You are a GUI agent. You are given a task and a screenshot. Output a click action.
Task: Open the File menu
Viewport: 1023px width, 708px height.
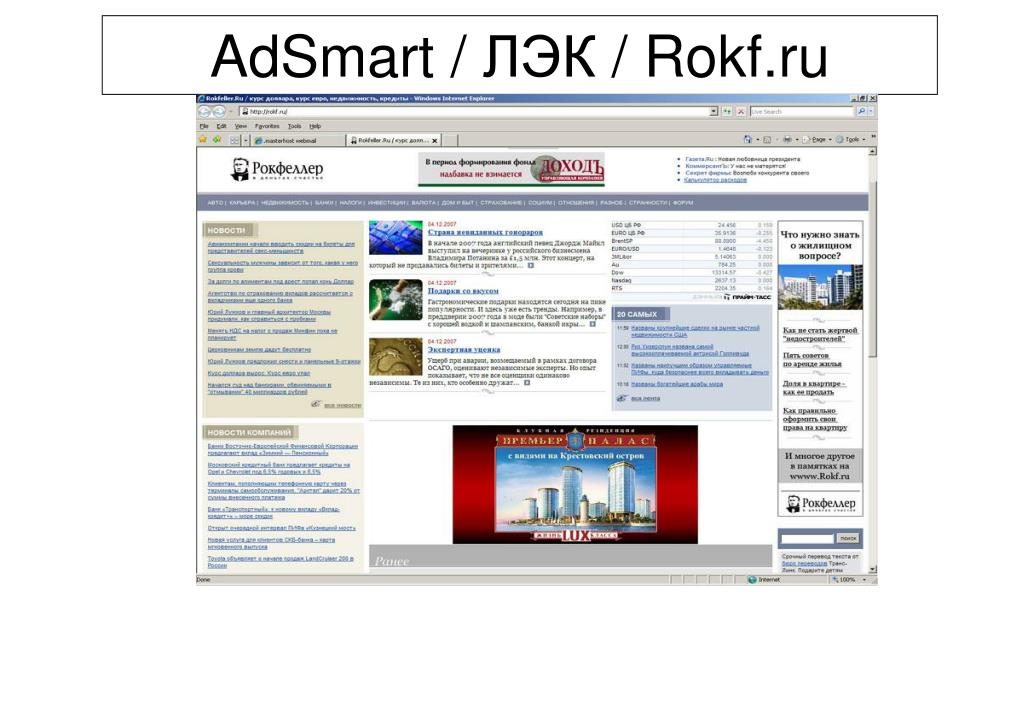204,126
